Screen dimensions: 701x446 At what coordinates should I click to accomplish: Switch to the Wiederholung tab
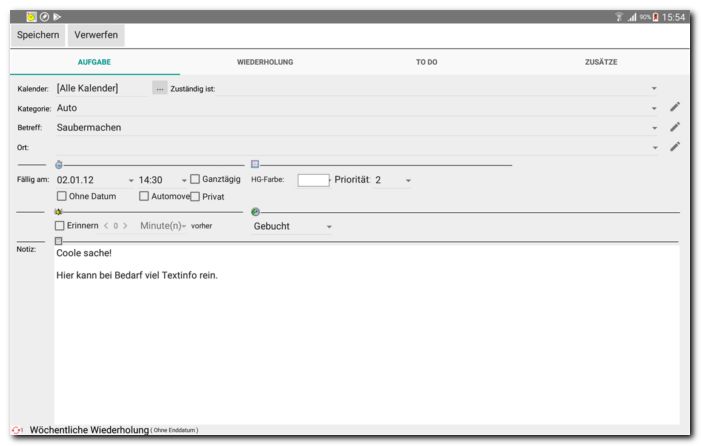[265, 62]
